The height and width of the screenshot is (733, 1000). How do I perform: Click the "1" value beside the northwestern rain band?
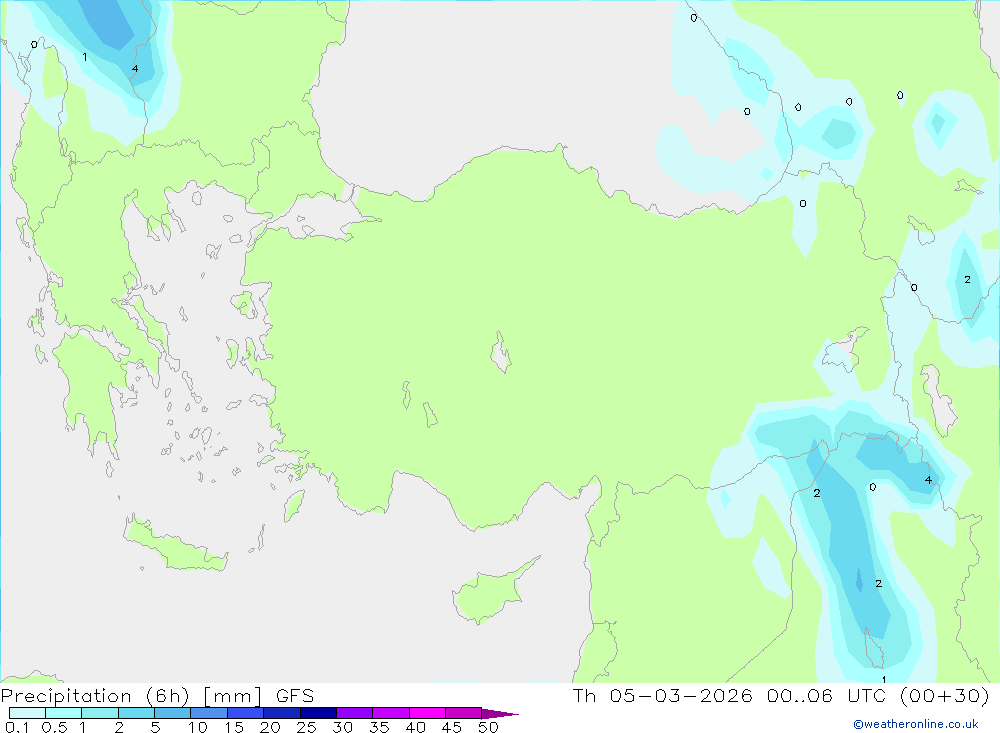coord(85,57)
